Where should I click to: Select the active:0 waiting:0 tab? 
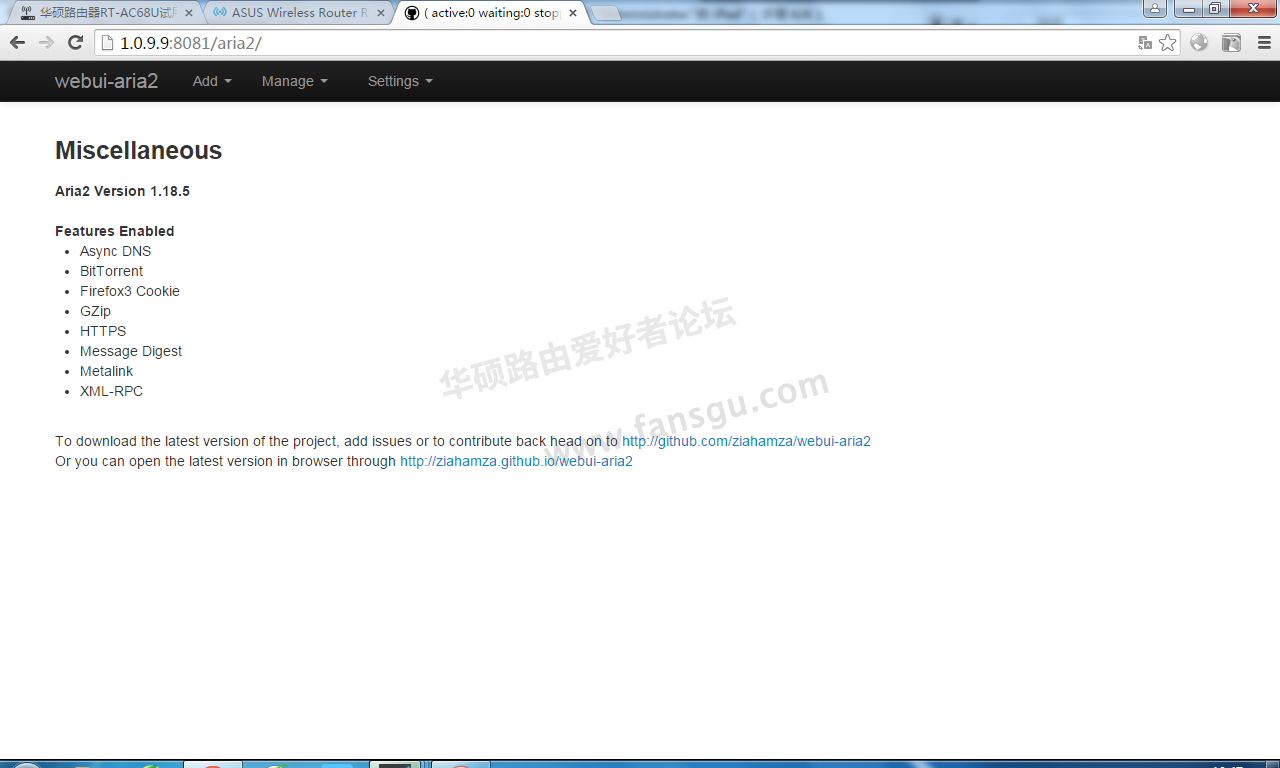click(x=490, y=13)
